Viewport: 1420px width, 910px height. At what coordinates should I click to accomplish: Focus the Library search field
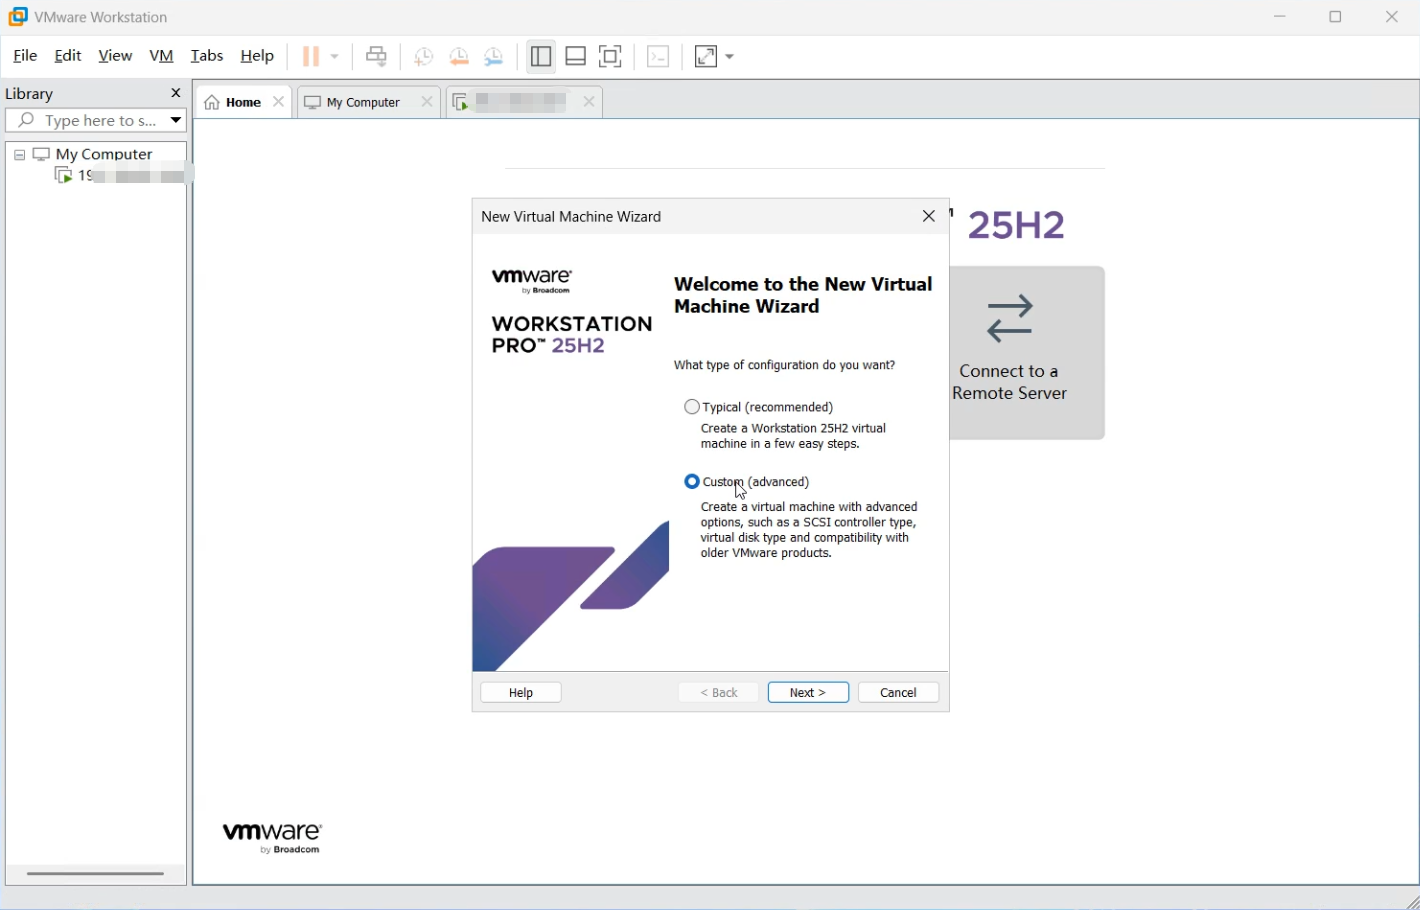(96, 120)
